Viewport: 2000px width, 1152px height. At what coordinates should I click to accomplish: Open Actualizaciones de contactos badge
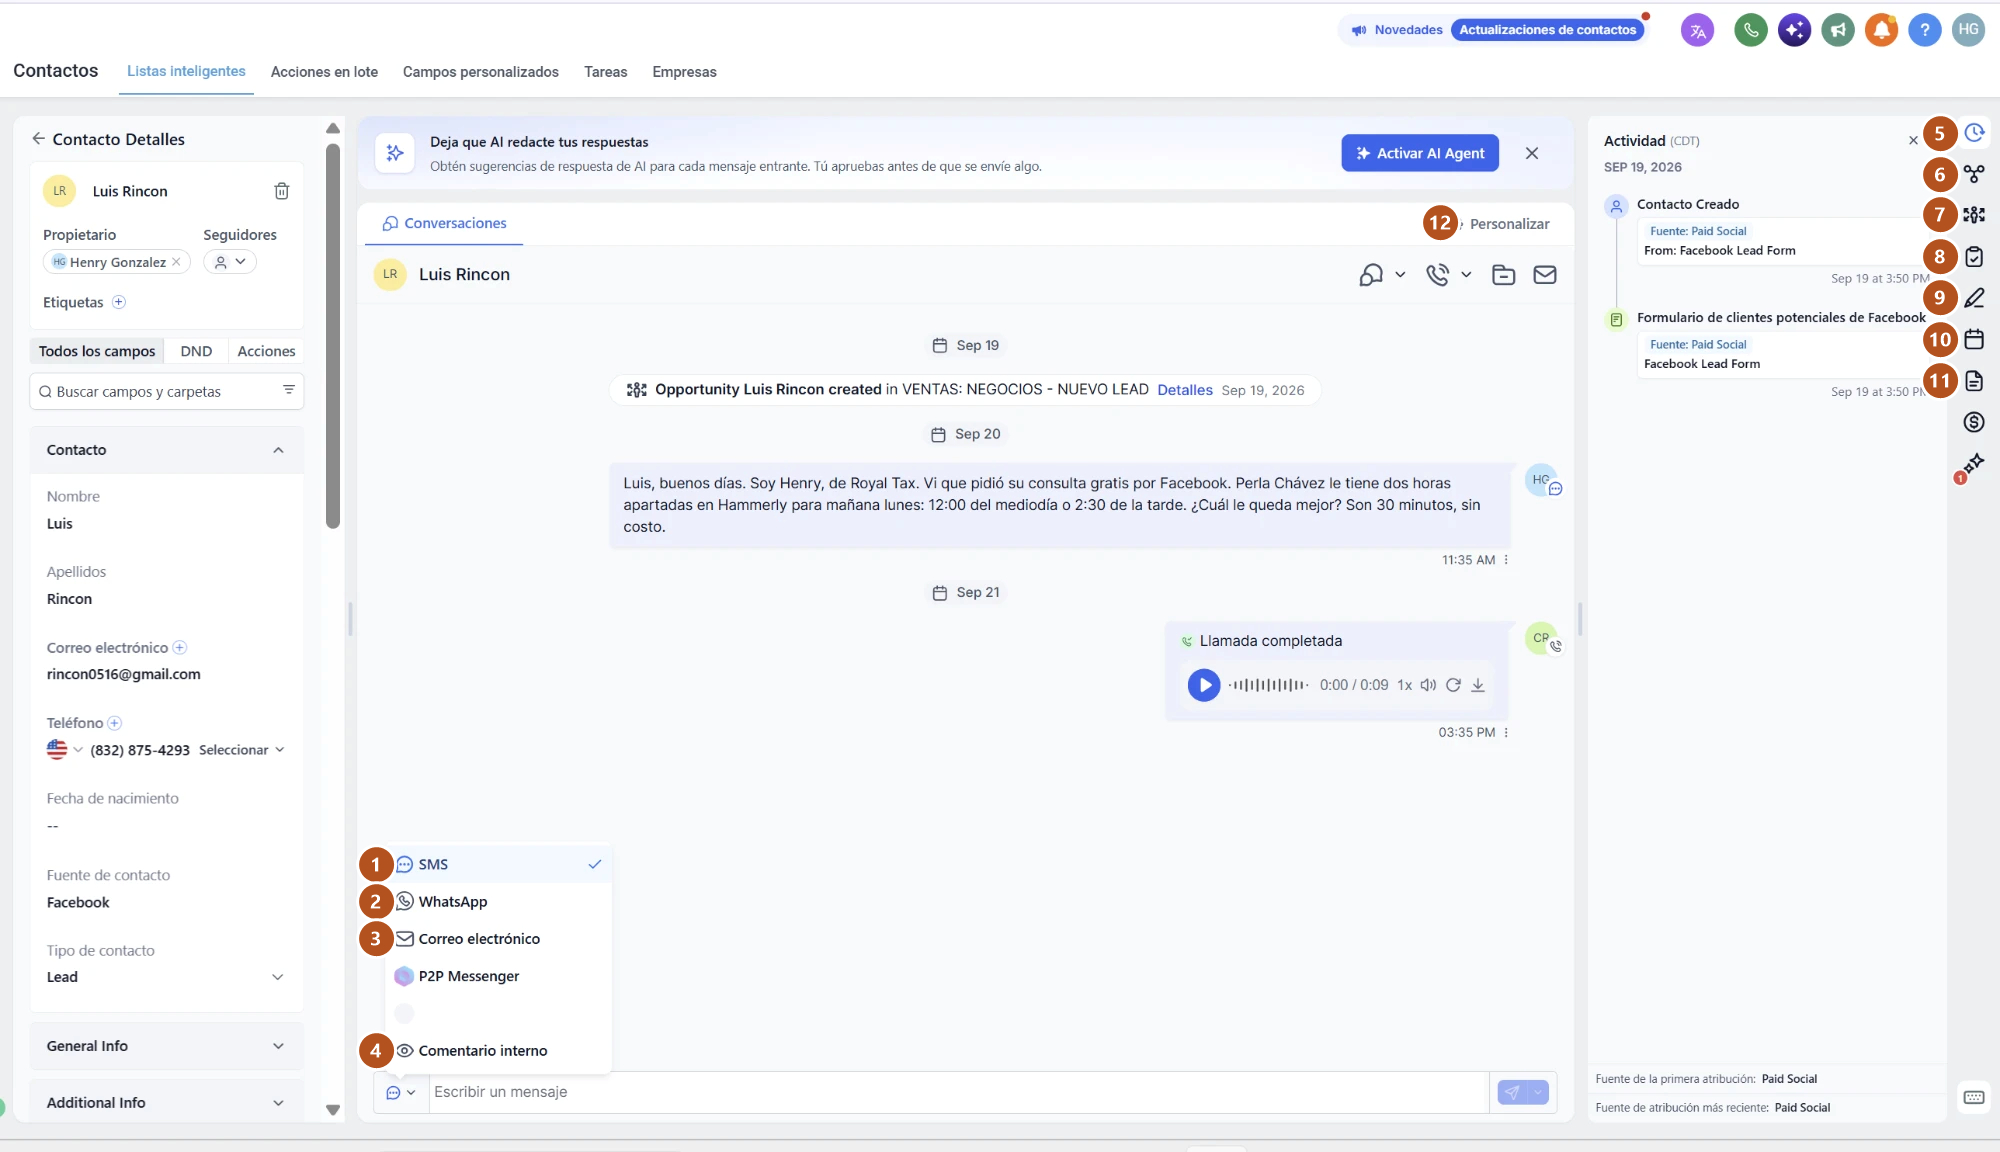pyautogui.click(x=1547, y=30)
